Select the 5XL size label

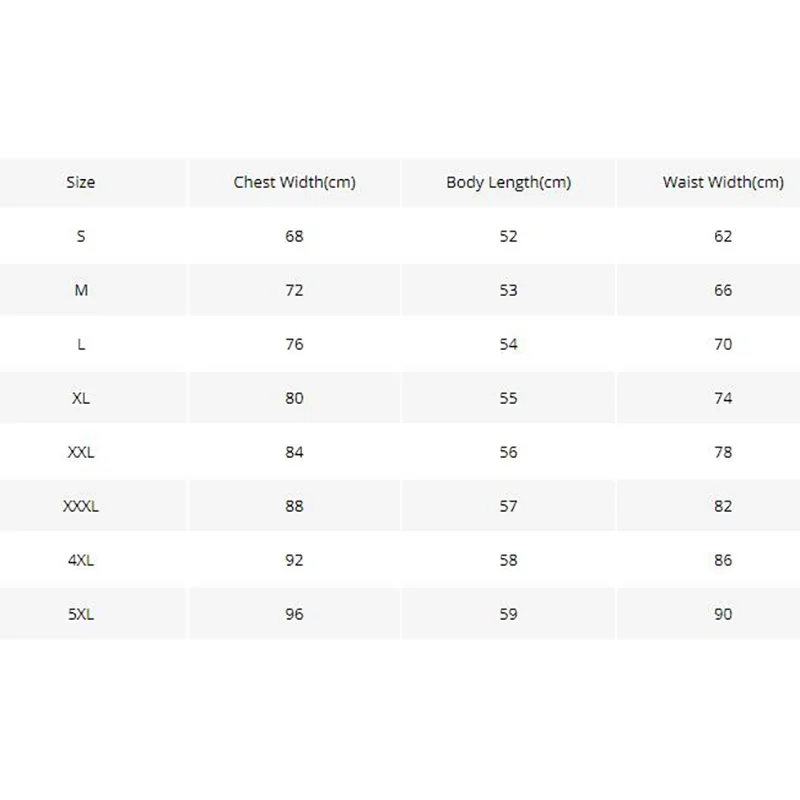pos(81,614)
